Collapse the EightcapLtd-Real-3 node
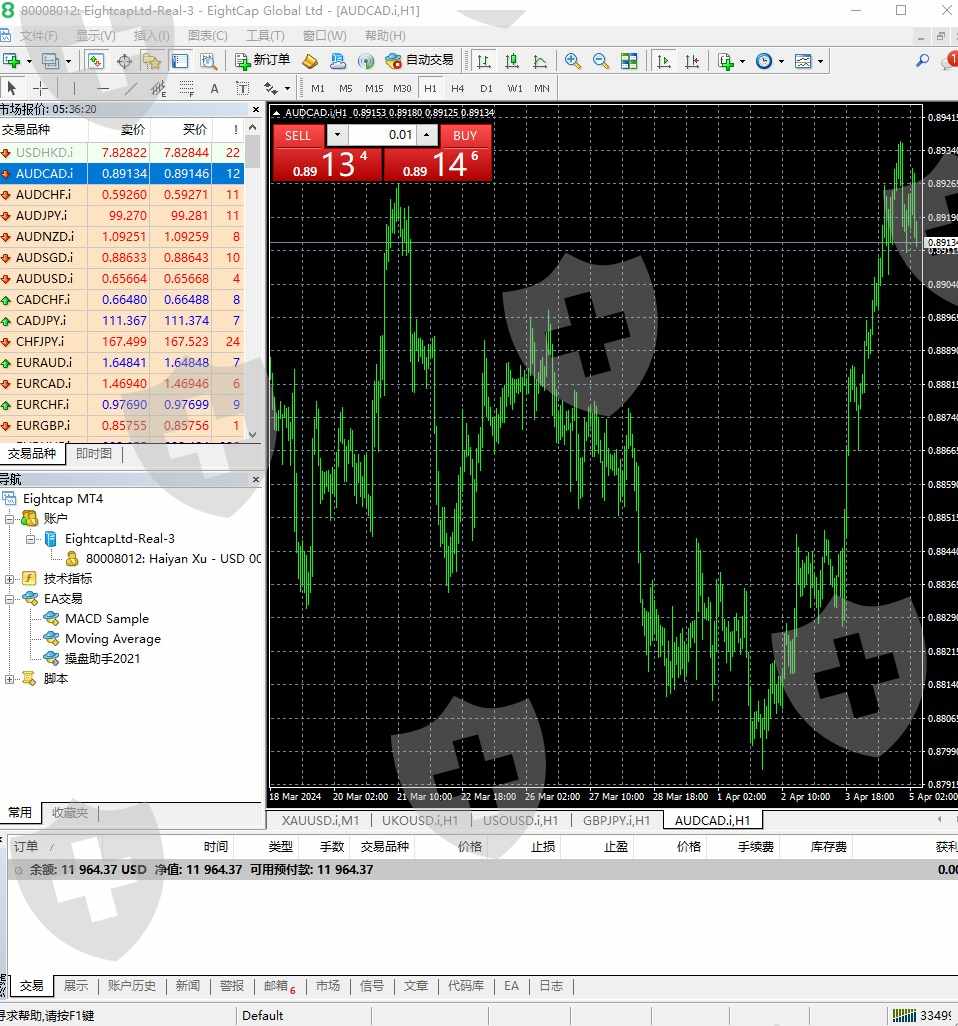Image resolution: width=958 pixels, height=1026 pixels. coord(30,539)
